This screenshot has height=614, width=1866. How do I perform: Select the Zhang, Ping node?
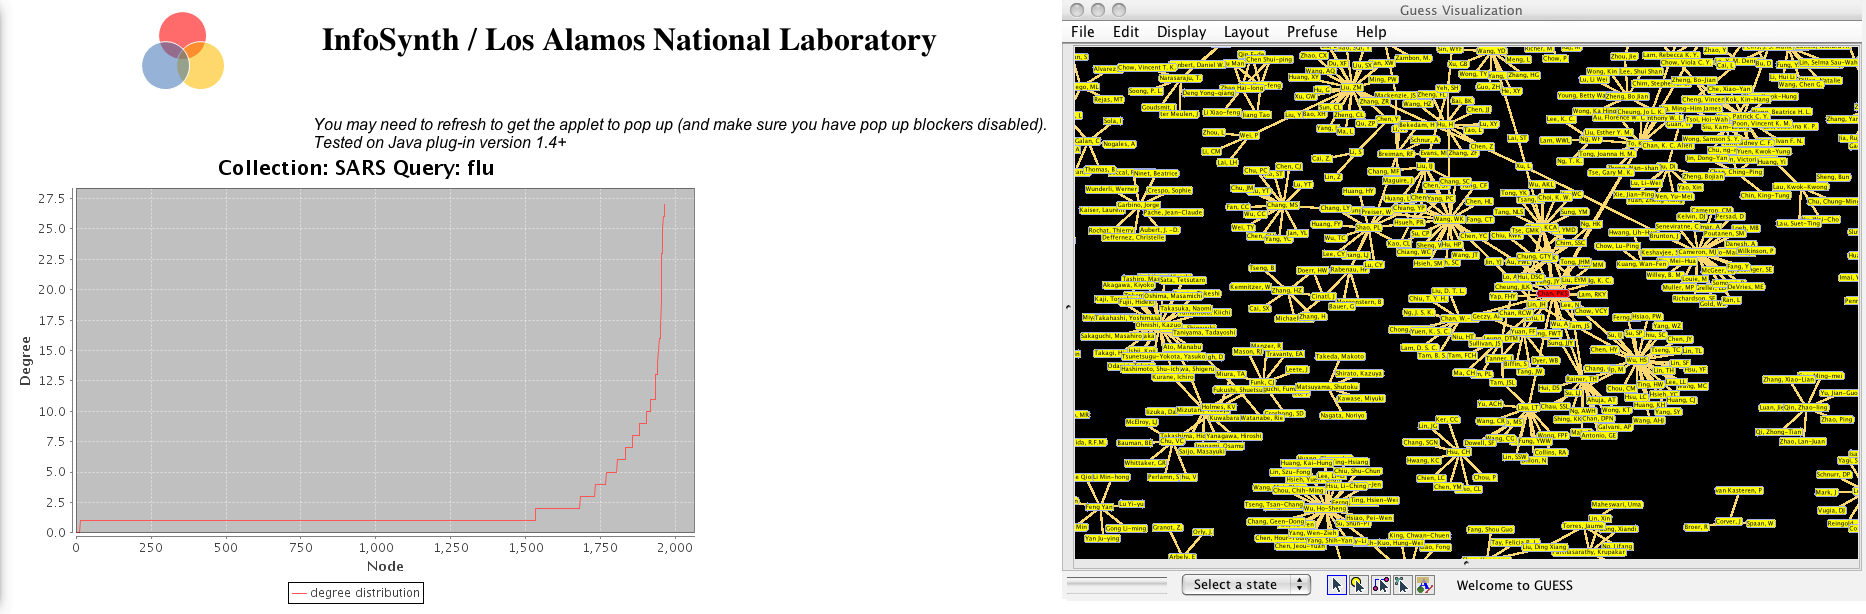click(1837, 419)
